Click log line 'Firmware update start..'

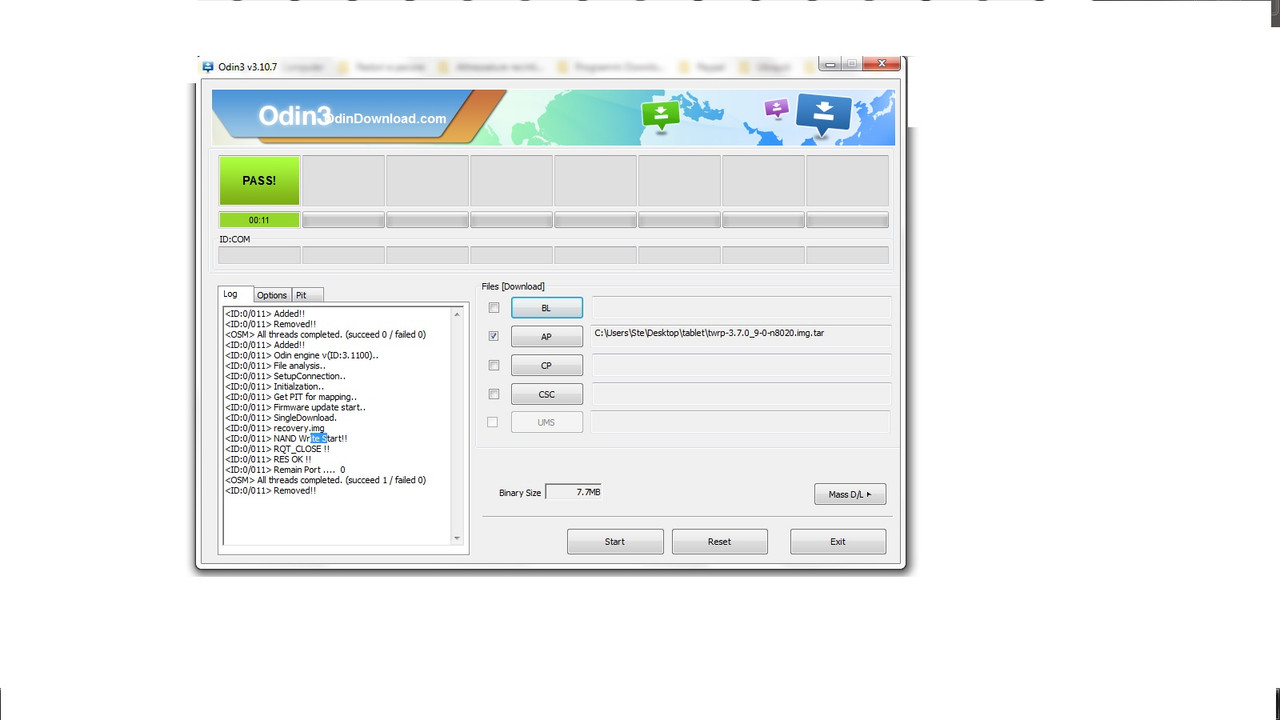tap(295, 407)
